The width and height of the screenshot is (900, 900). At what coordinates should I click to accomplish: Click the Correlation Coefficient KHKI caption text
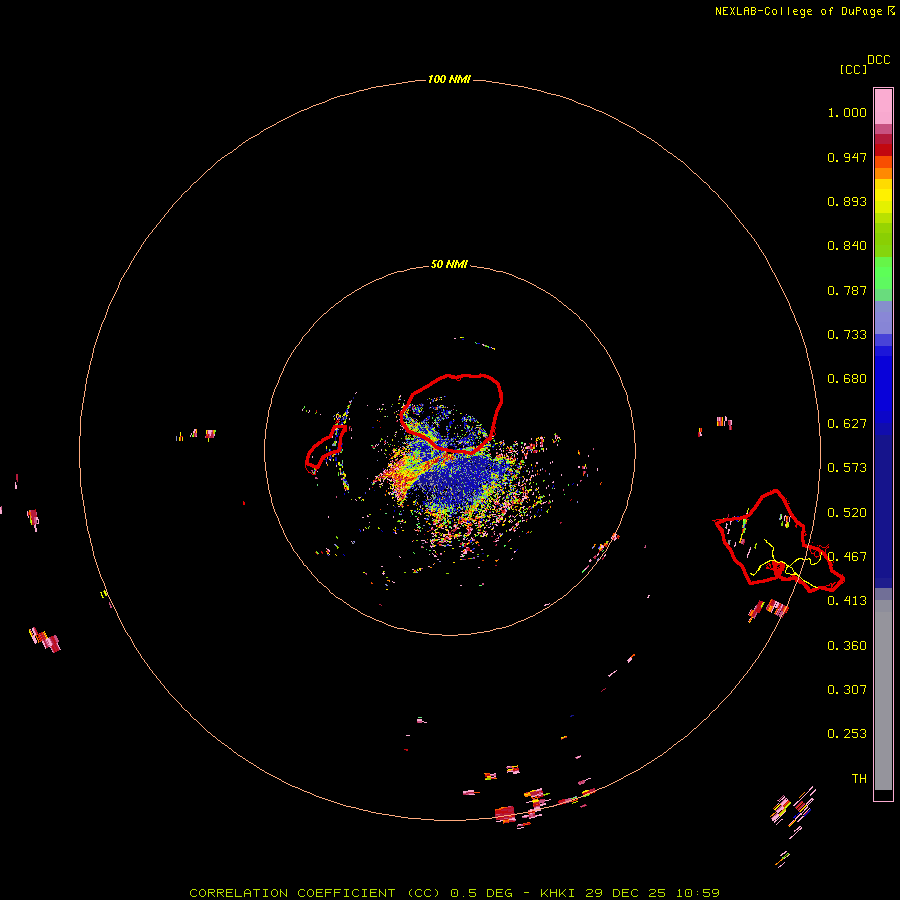coord(454,893)
